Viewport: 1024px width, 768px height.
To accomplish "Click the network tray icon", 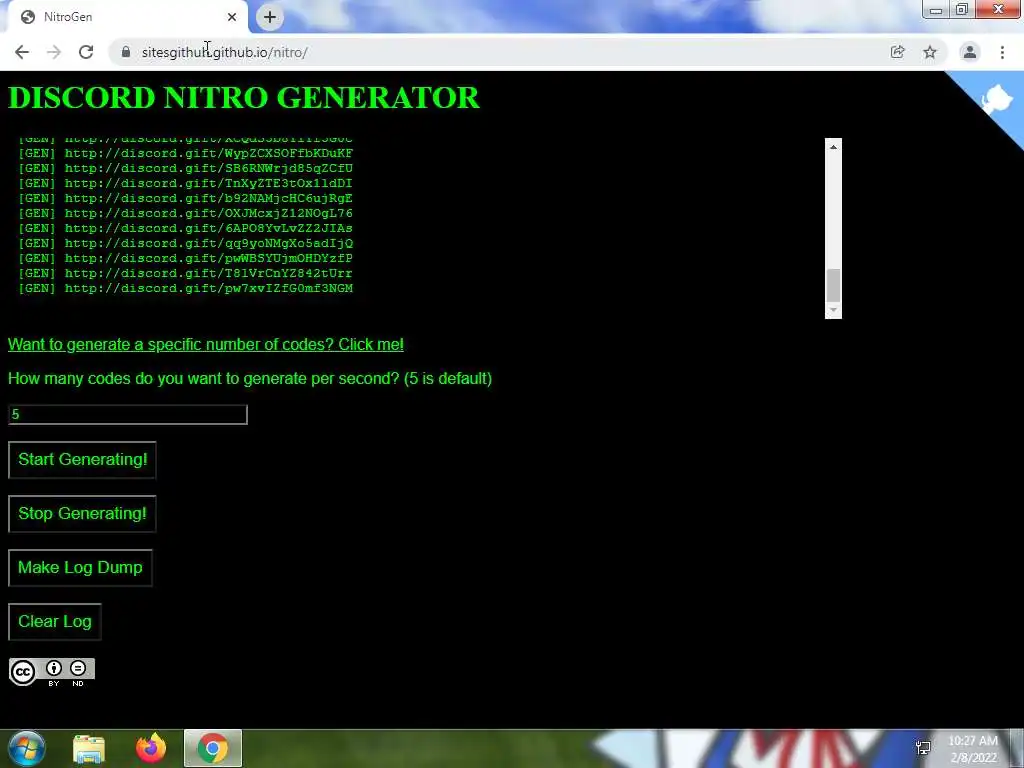I will (923, 748).
